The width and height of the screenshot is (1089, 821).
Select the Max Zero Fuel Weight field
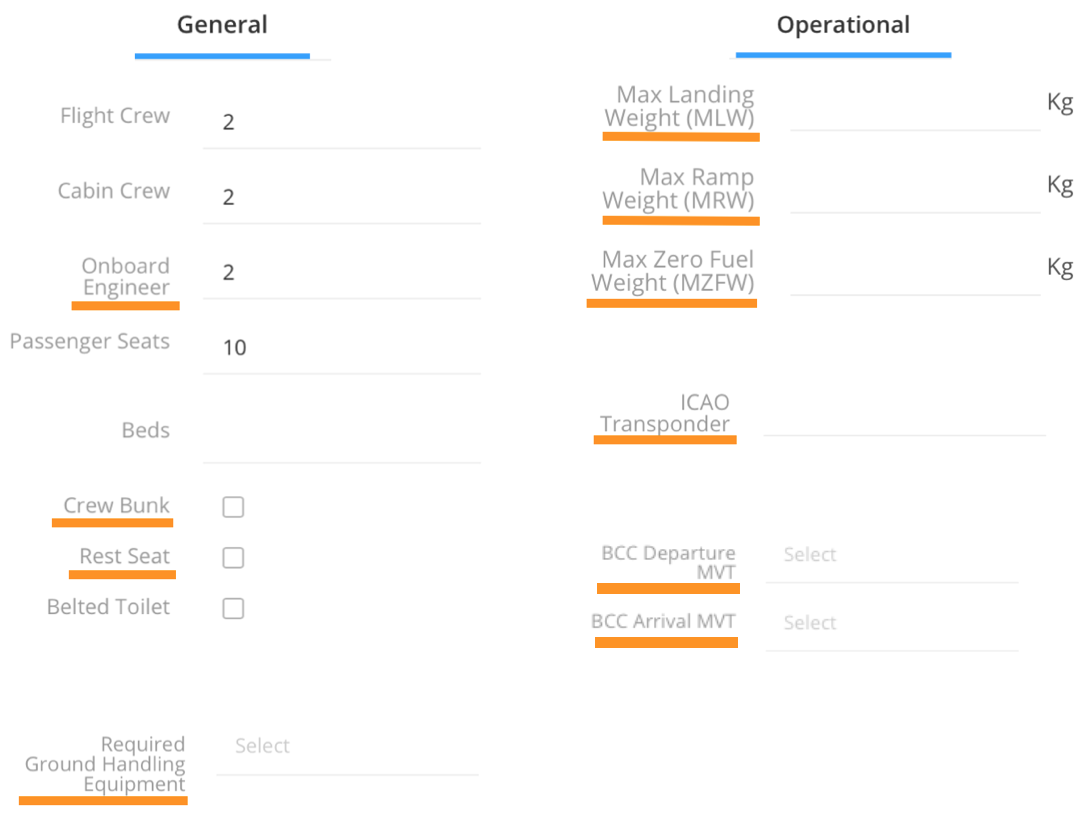click(x=913, y=272)
